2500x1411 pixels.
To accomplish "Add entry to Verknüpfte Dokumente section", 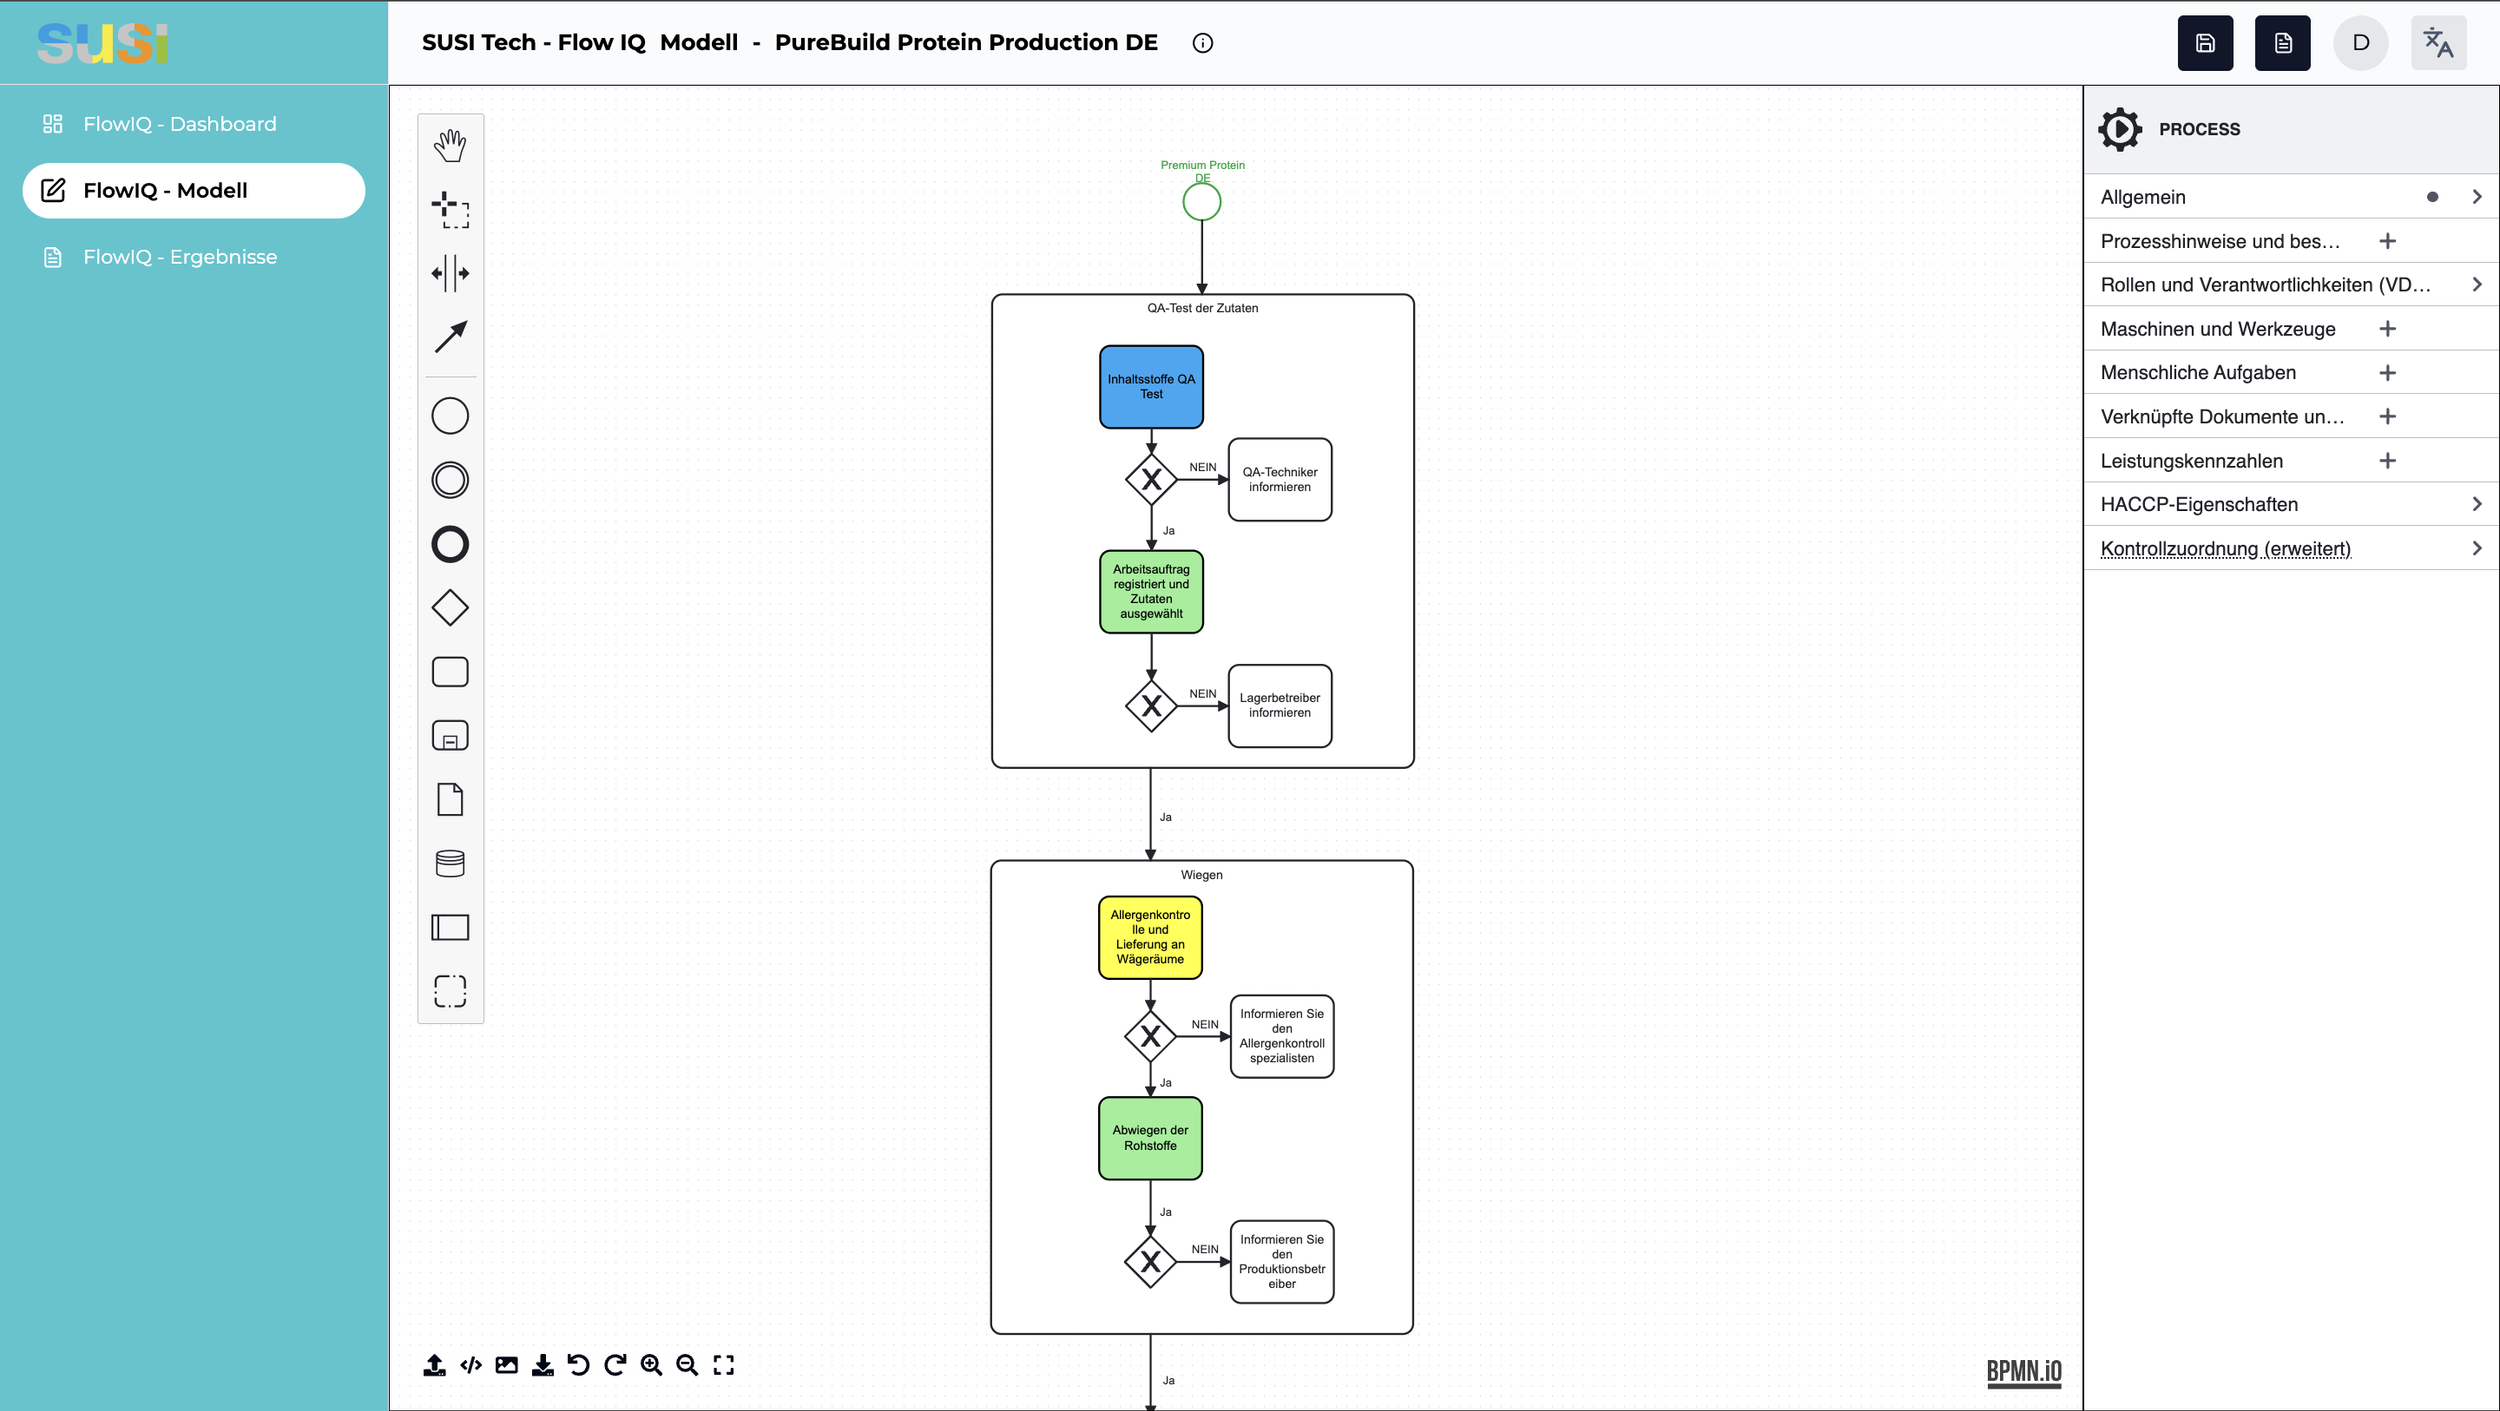I will [2388, 417].
